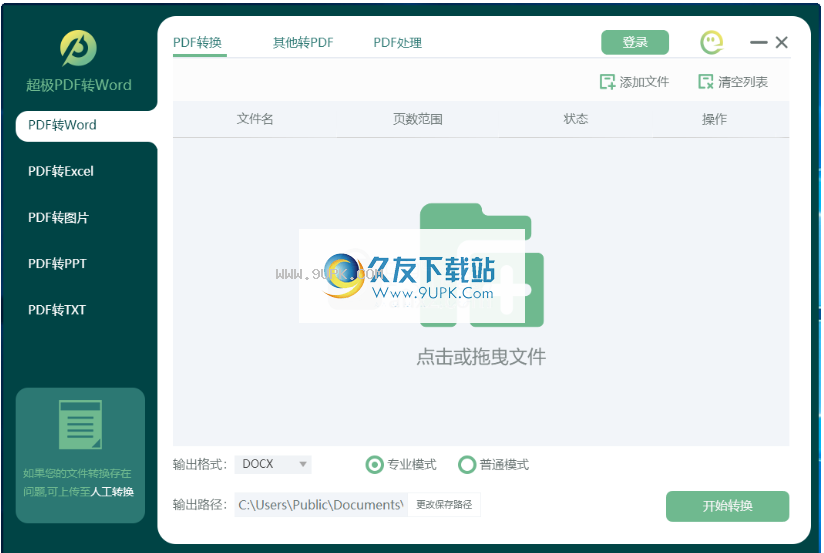Click the 页数范围 column header
The image size is (824, 553).
pyautogui.click(x=418, y=119)
